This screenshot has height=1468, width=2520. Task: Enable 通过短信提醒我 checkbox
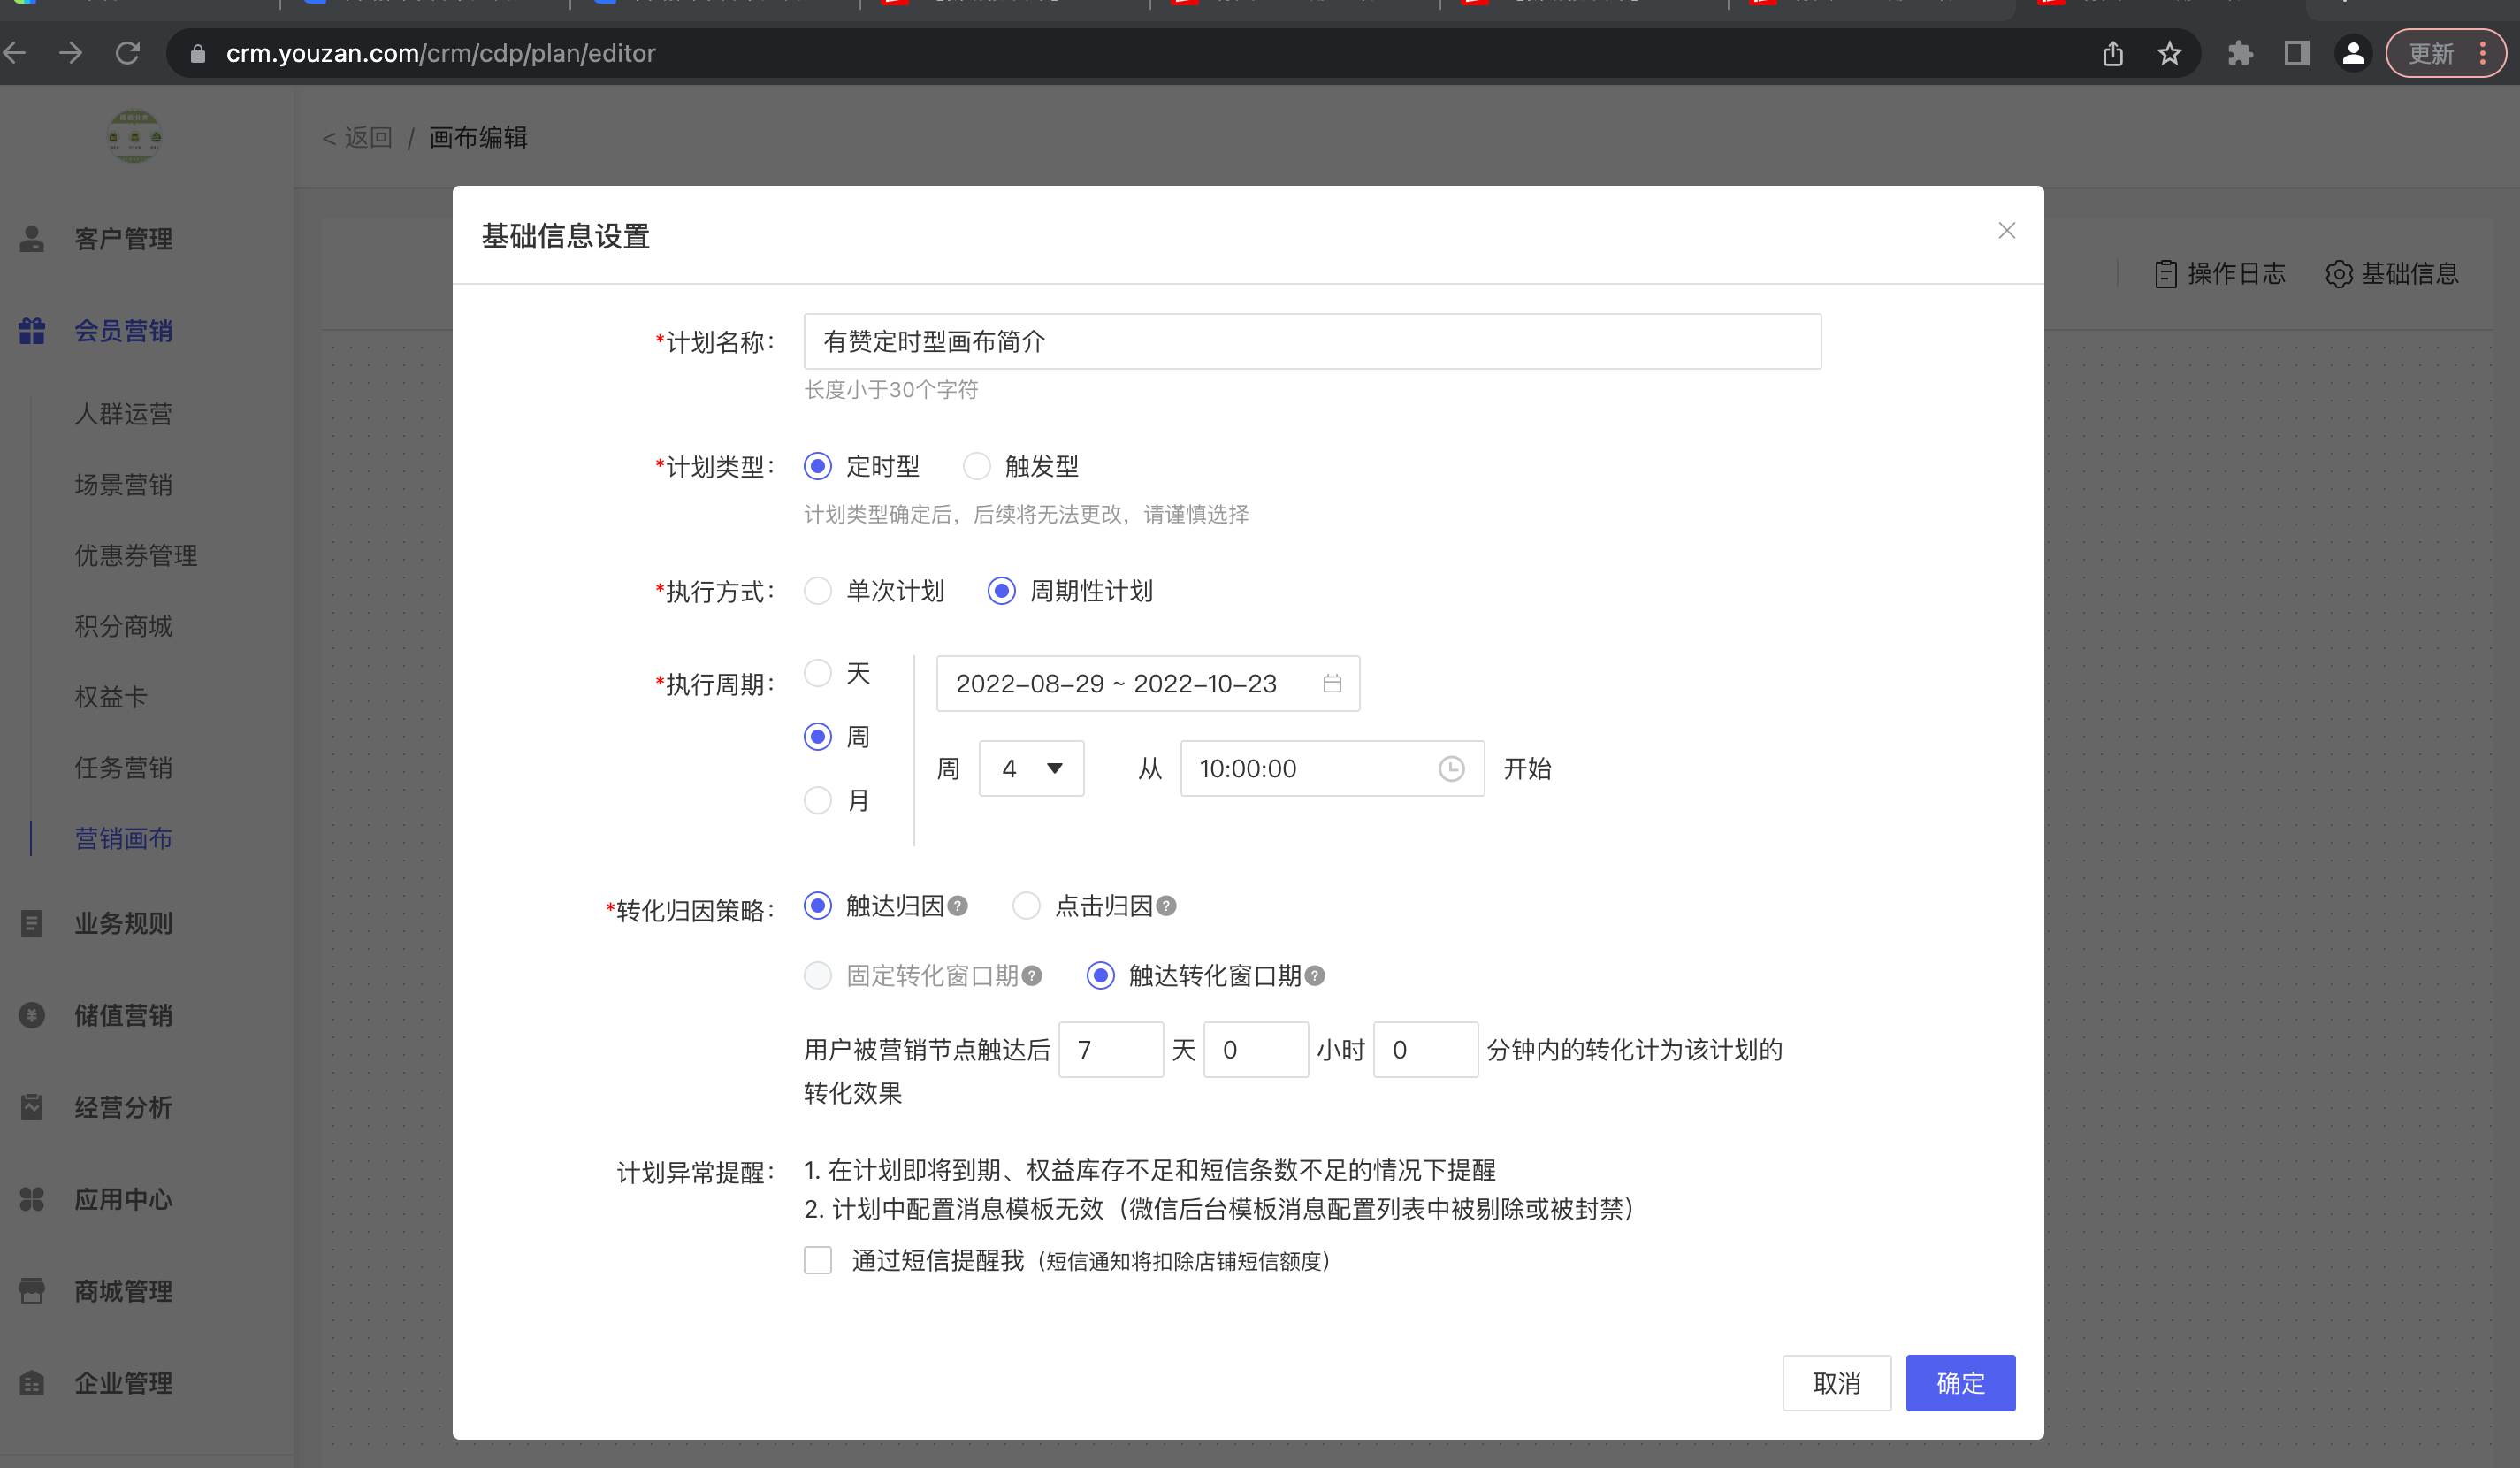(818, 1260)
